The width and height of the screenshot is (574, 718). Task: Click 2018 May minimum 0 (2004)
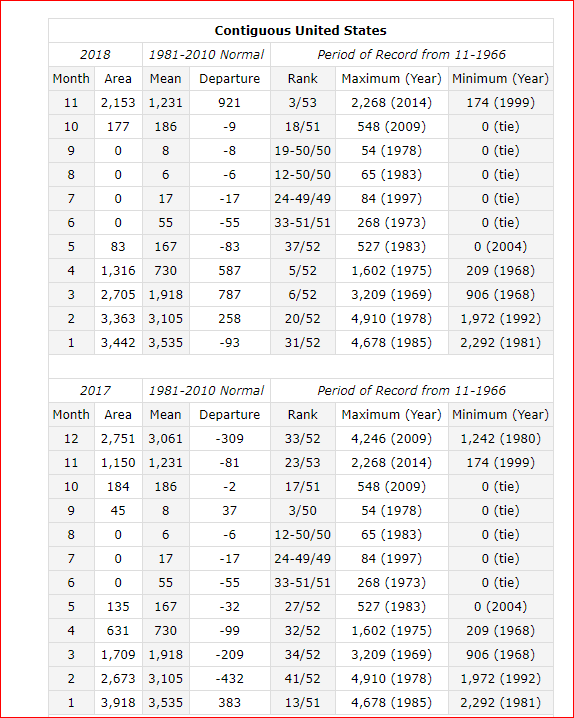point(501,247)
